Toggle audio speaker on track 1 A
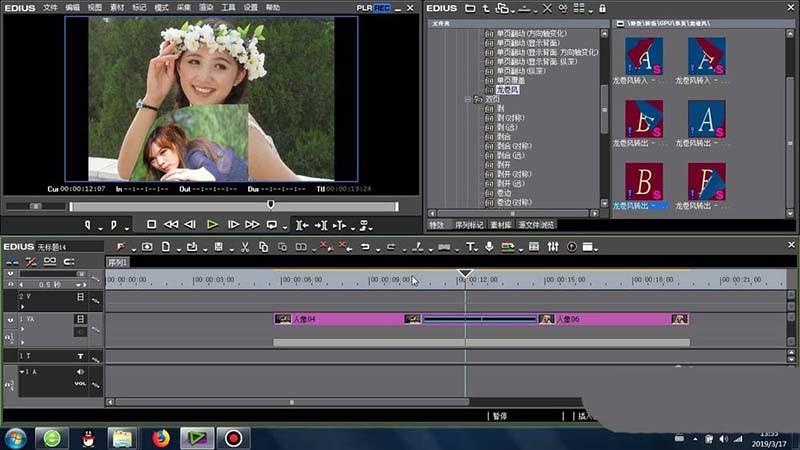Screen dimensions: 800x450 coord(80,372)
